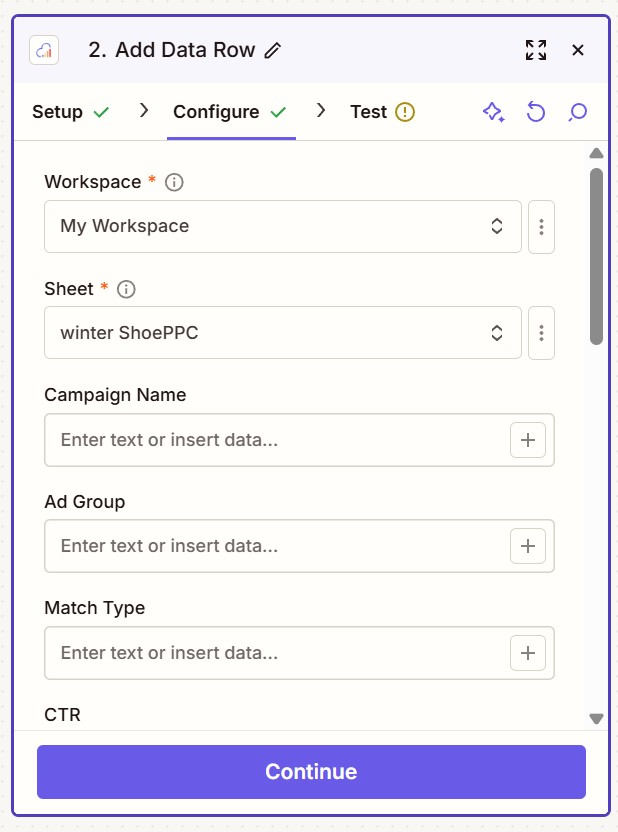The image size is (618, 832).
Task: Click the CTR field label
Action: [x=63, y=715]
